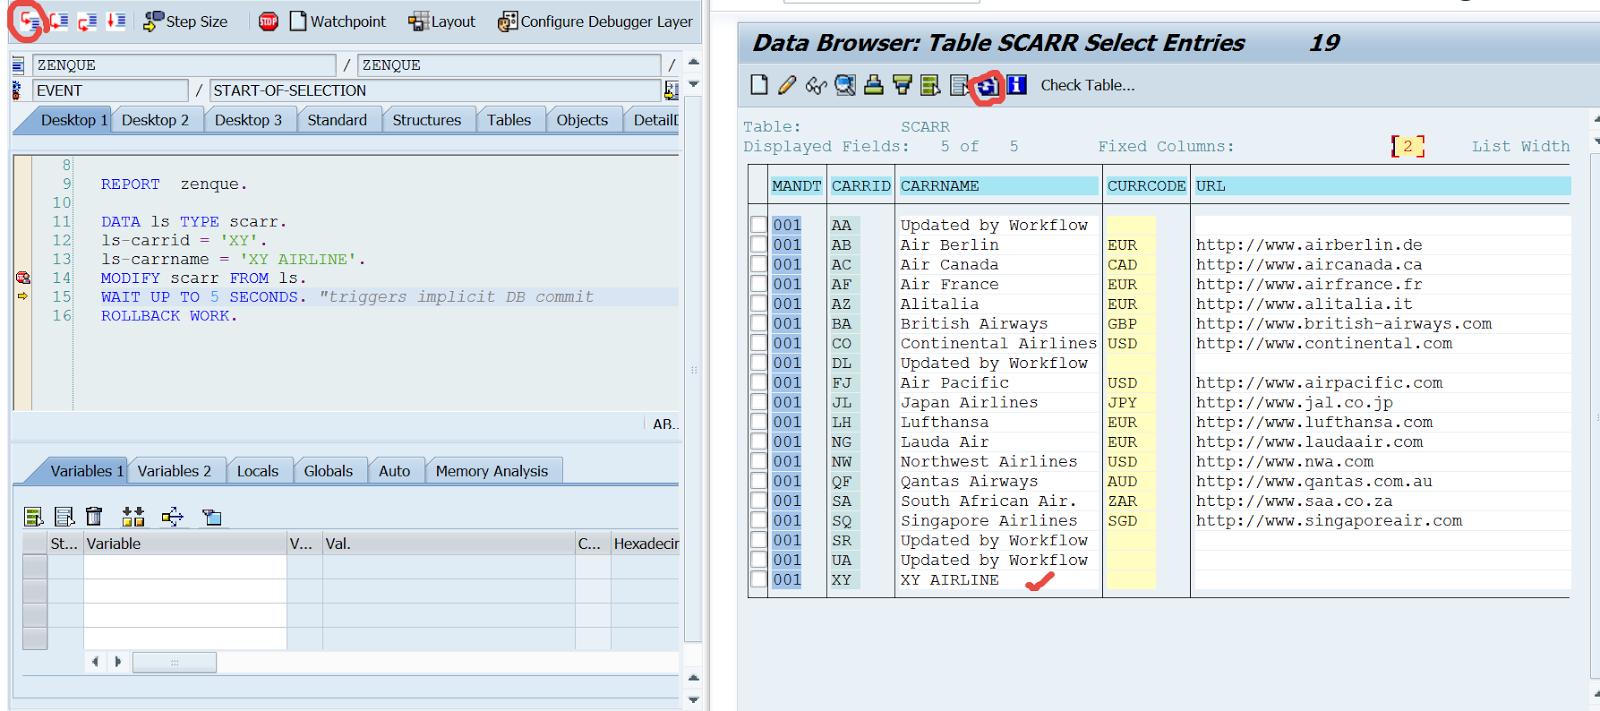The height and width of the screenshot is (711, 1600).
Task: Click the Refresh icon in Data Browser
Action: pos(988,86)
